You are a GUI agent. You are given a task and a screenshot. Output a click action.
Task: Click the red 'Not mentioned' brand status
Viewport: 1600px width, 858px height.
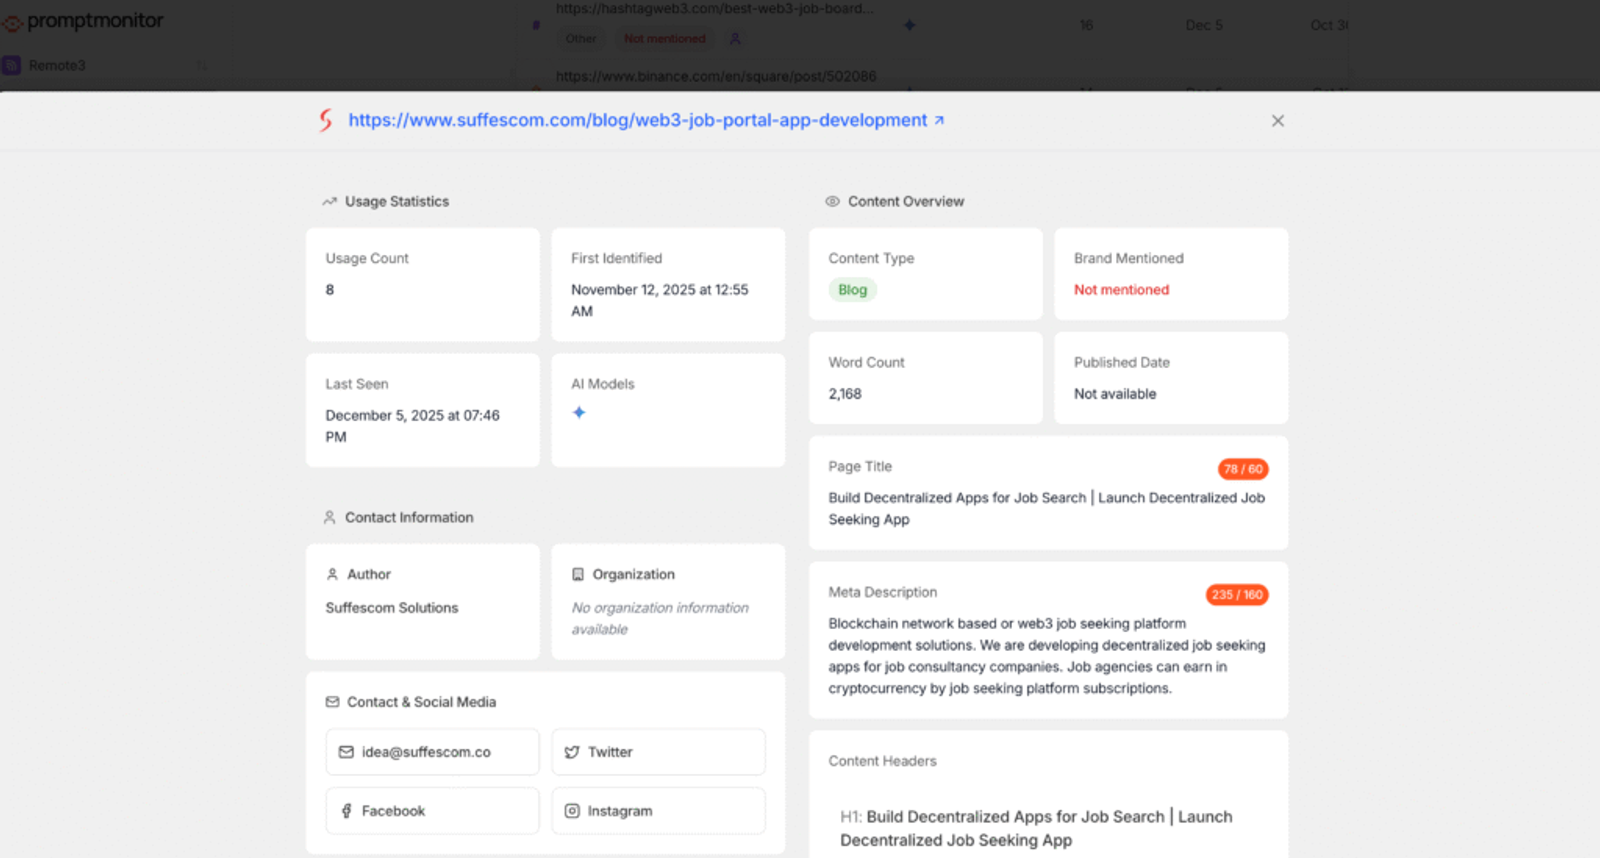coord(1121,290)
